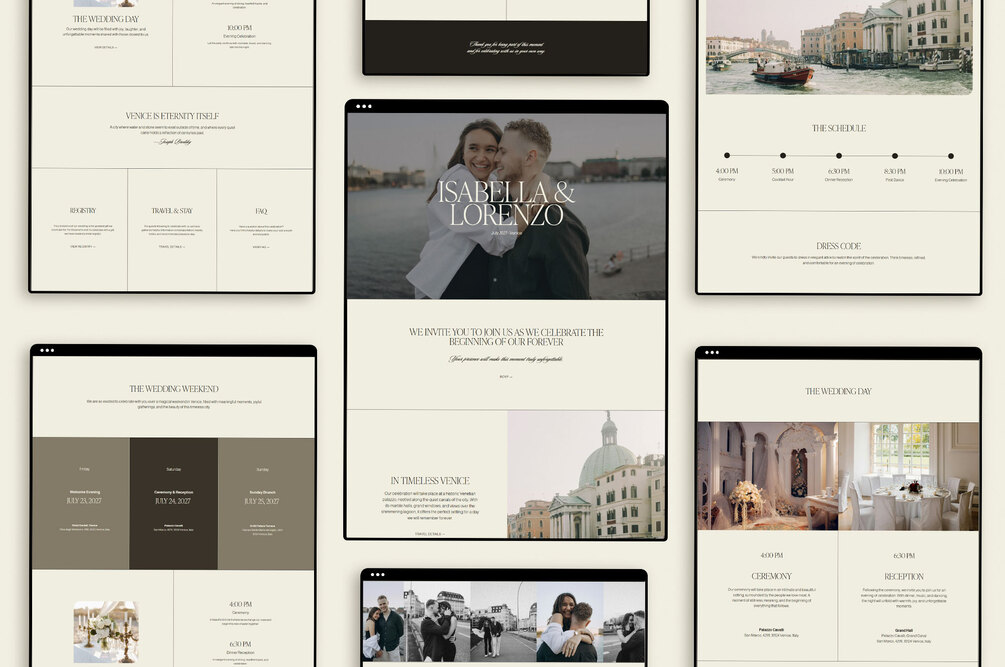Viewport: 1005px width, 667px height.
Task: Click the REGISTRY card heading
Action: point(83,210)
